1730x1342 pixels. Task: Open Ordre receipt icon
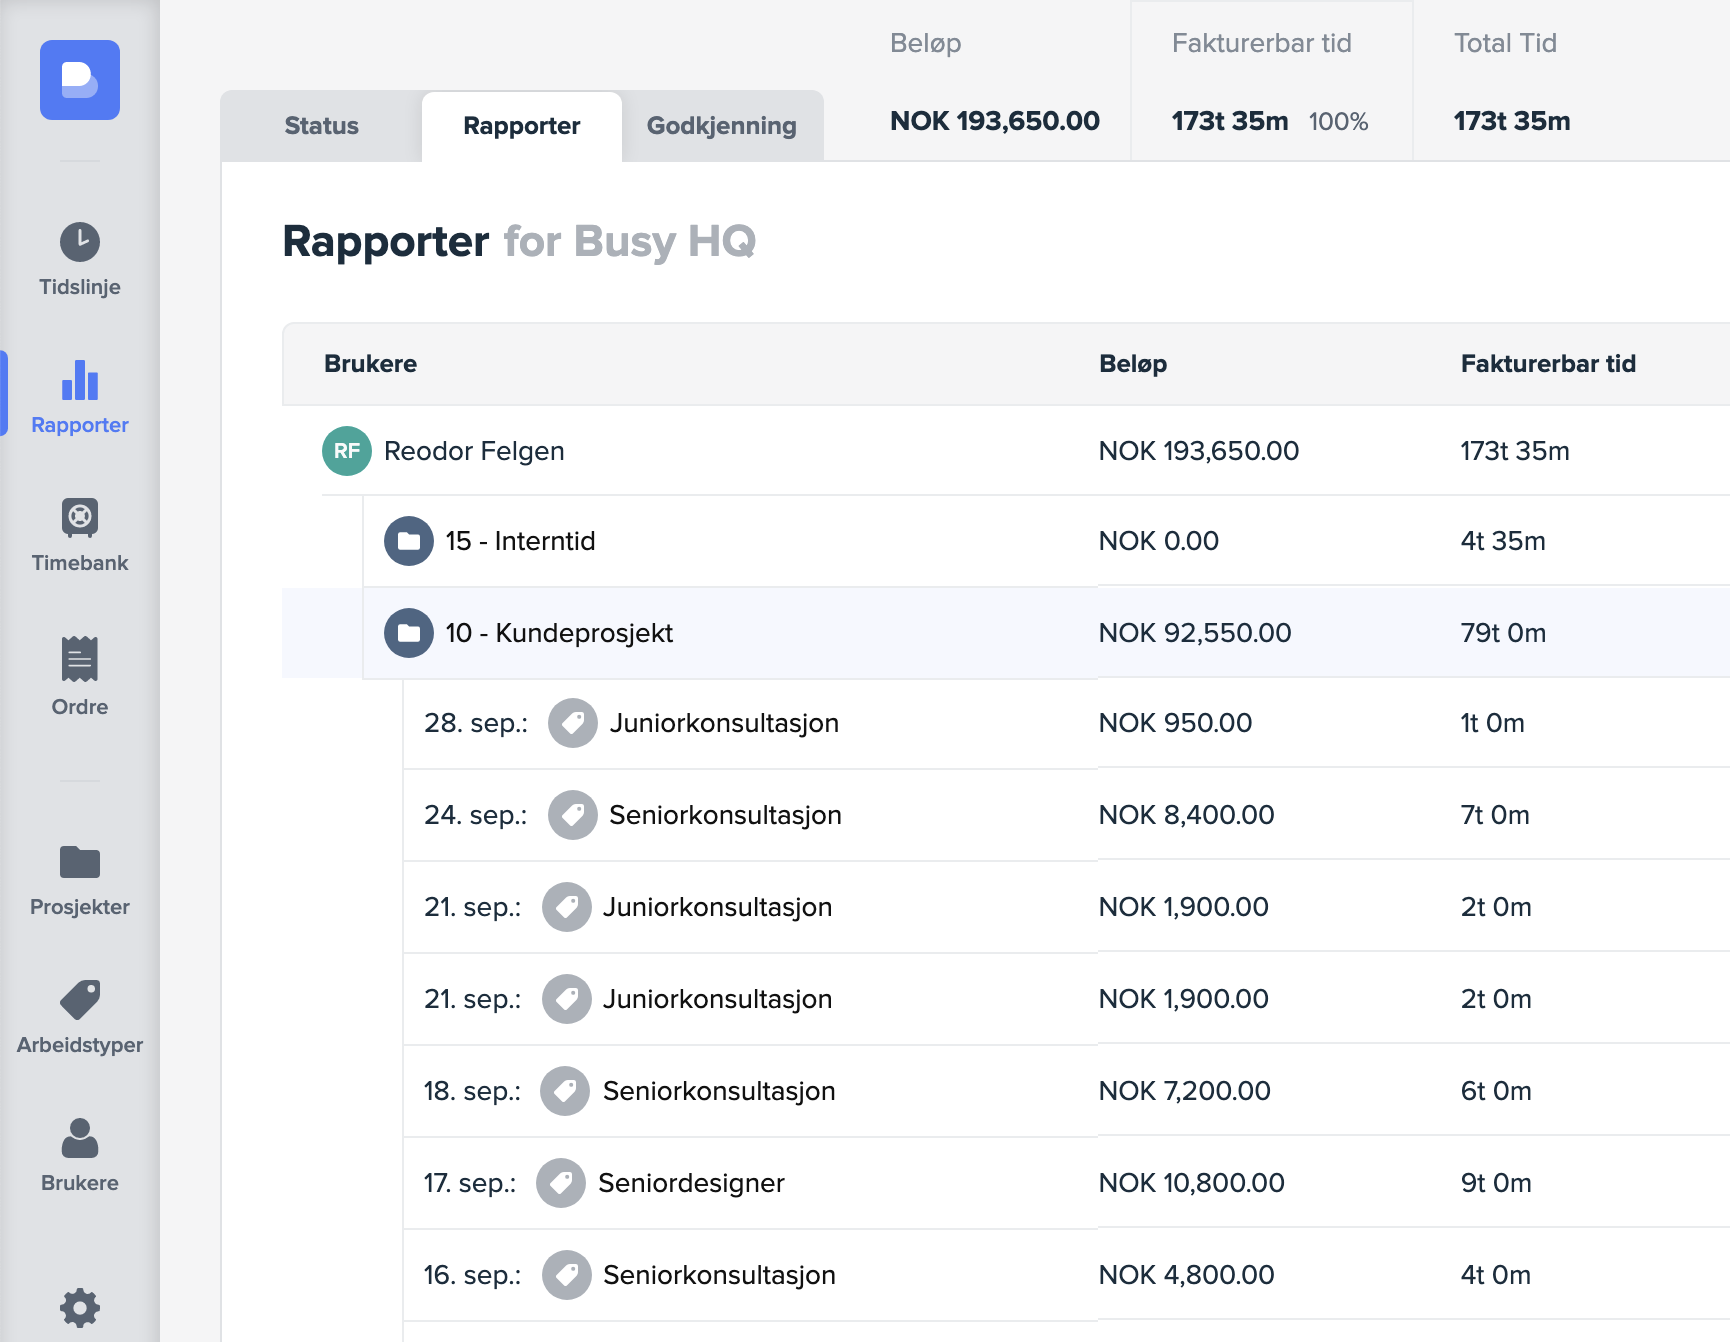click(x=80, y=659)
